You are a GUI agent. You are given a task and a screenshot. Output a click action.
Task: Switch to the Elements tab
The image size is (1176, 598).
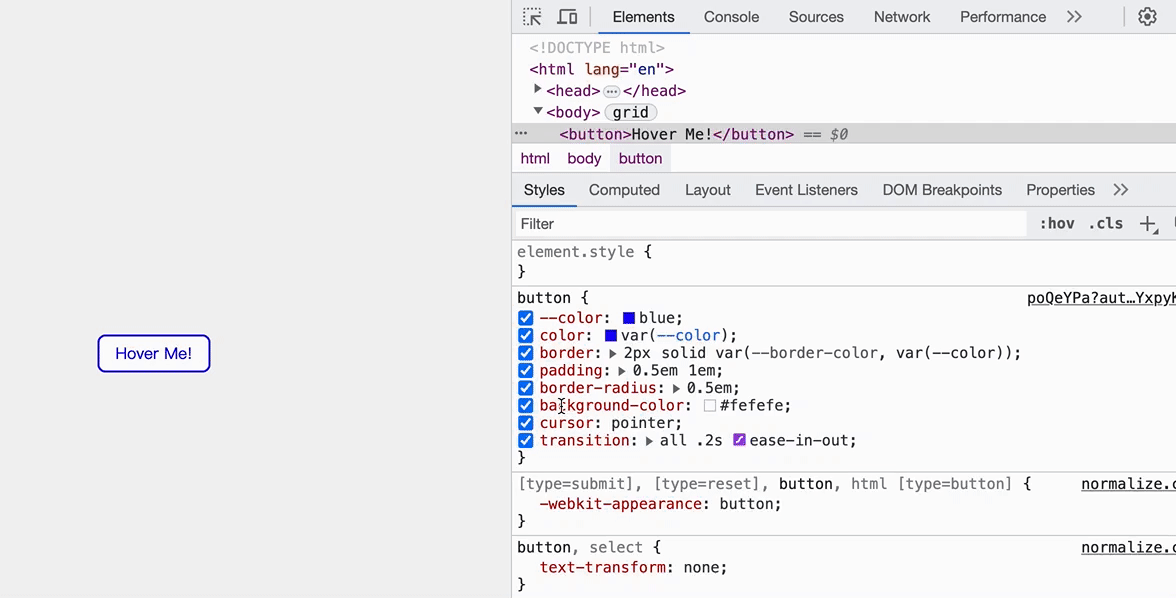pyautogui.click(x=644, y=17)
